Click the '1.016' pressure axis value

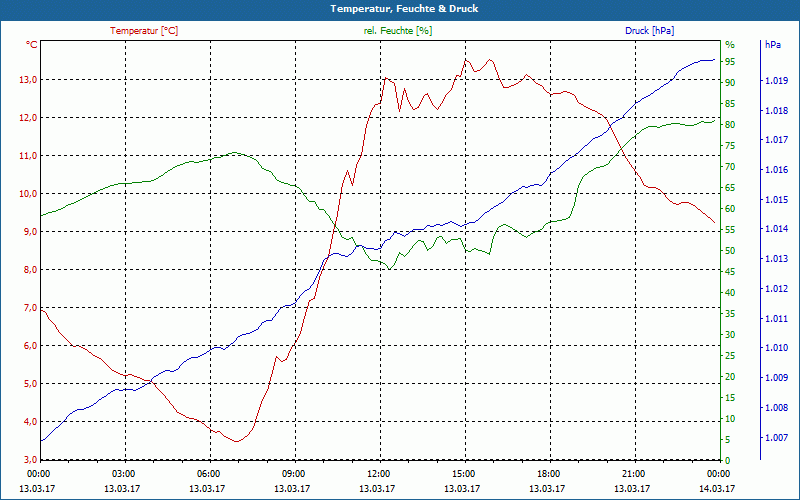(x=776, y=170)
